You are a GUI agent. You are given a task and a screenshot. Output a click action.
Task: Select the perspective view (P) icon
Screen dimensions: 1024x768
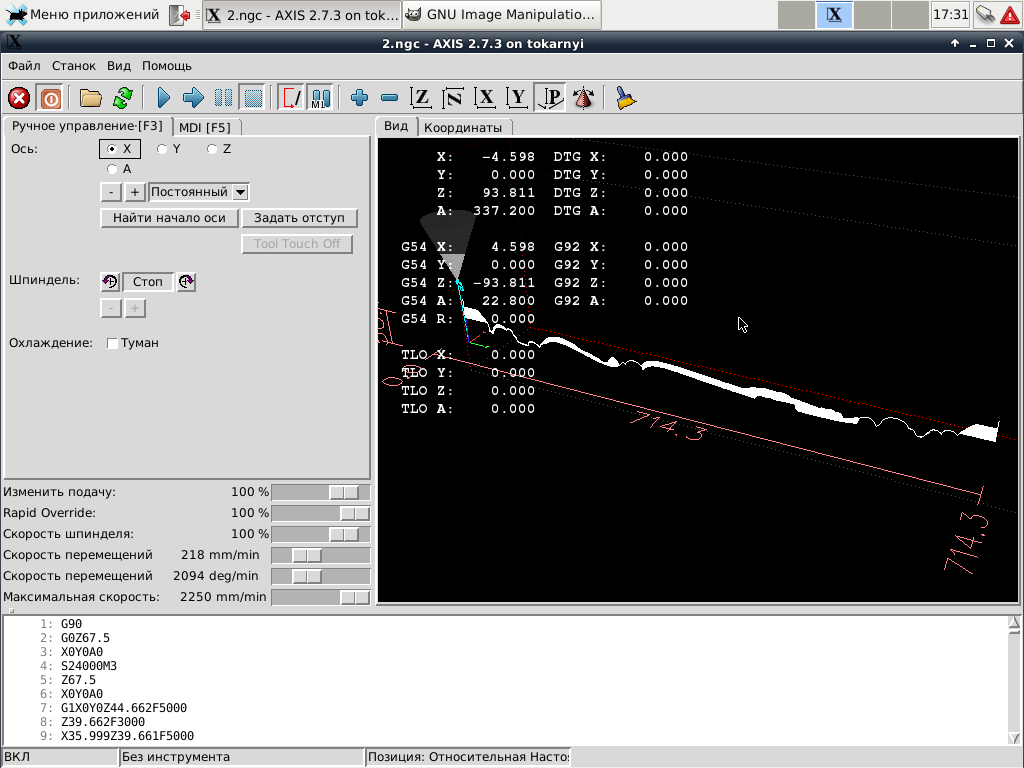pyautogui.click(x=550, y=98)
